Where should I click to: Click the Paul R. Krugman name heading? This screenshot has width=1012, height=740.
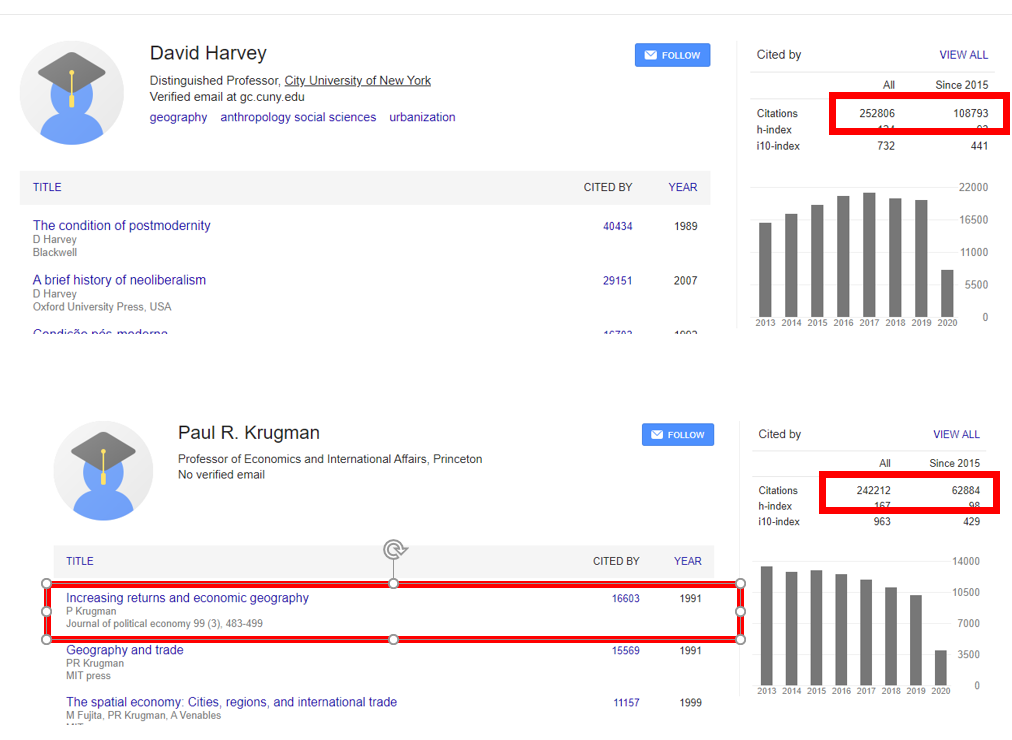[248, 432]
